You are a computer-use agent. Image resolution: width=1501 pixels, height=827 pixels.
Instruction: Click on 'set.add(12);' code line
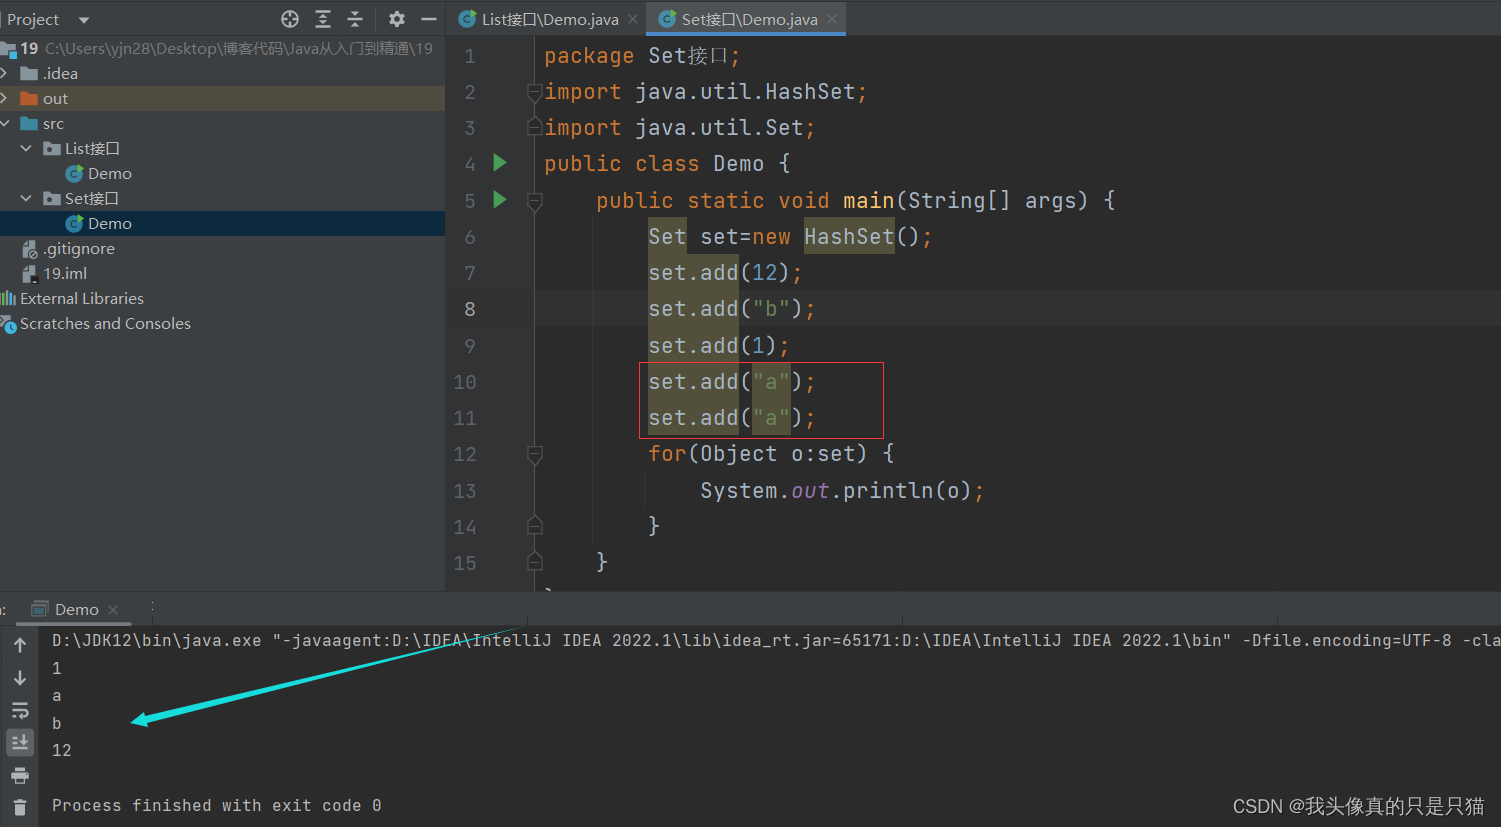[x=725, y=273]
